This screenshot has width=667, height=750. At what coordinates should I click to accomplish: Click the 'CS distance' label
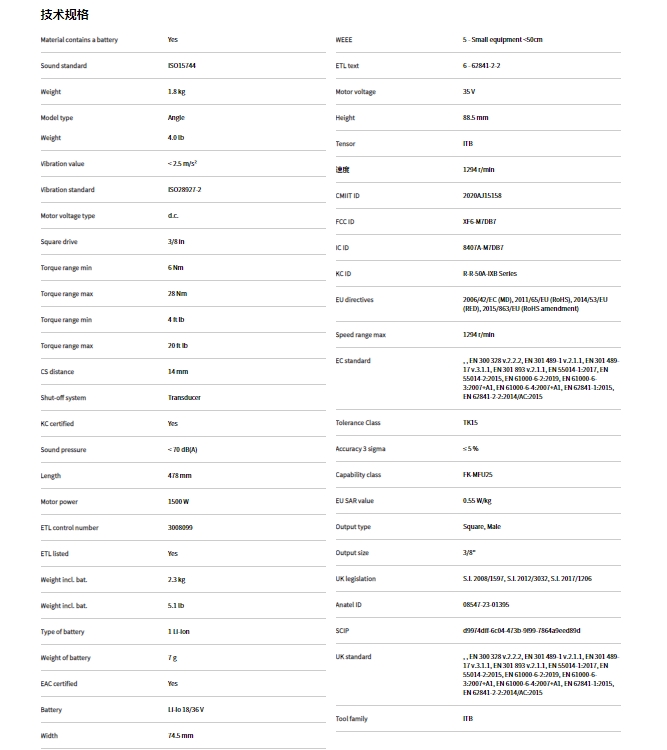point(58,372)
